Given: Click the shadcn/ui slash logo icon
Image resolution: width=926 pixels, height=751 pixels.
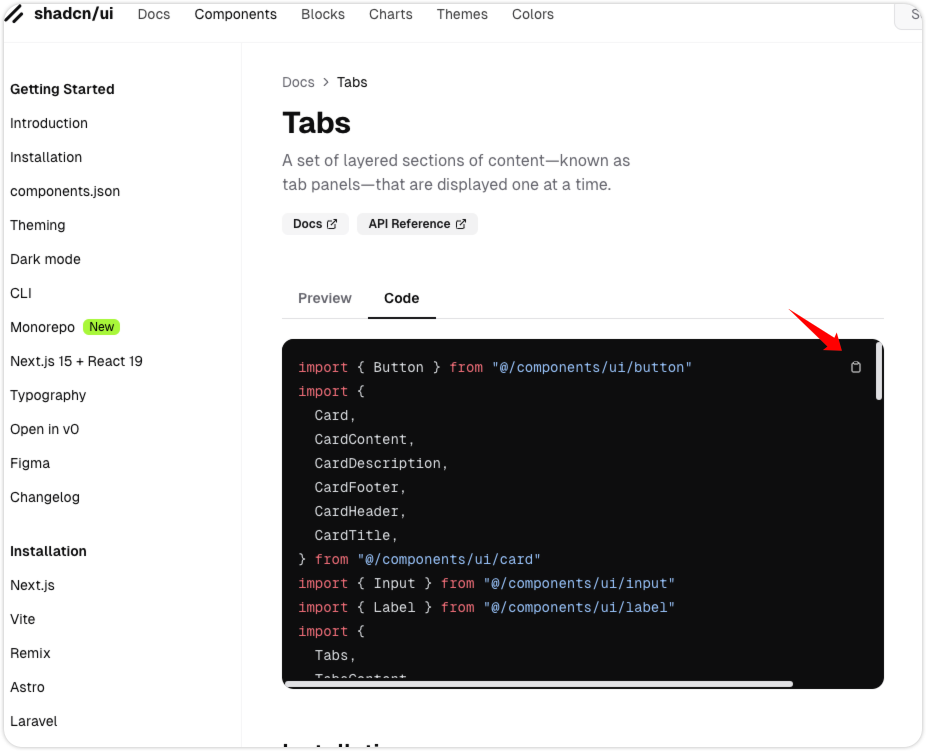Looking at the screenshot, I should click(x=14, y=14).
